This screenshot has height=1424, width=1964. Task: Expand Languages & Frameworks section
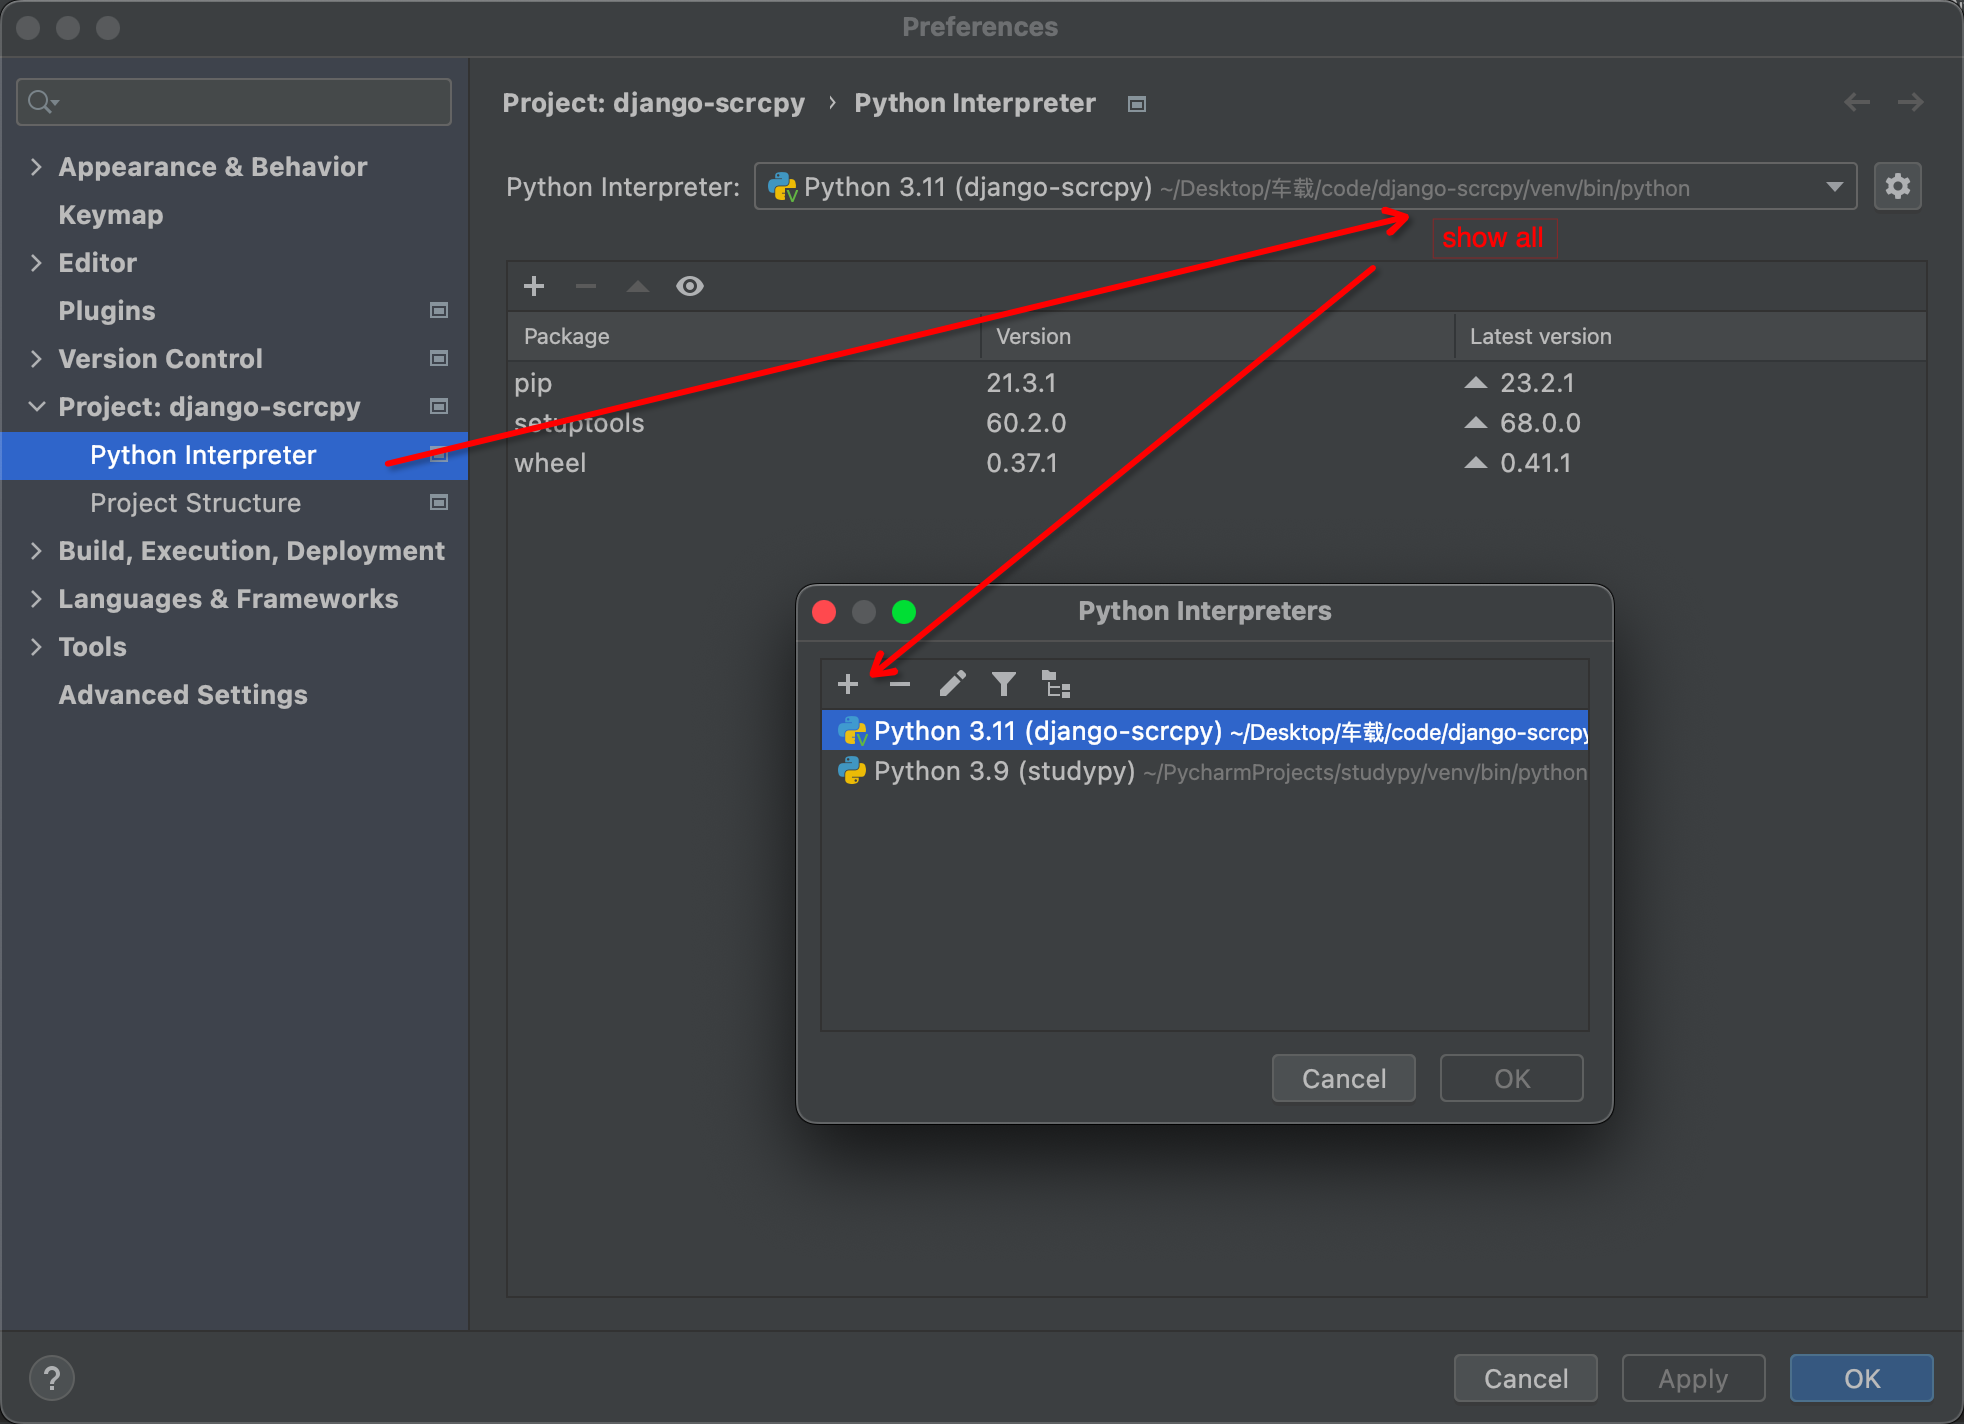(36, 599)
